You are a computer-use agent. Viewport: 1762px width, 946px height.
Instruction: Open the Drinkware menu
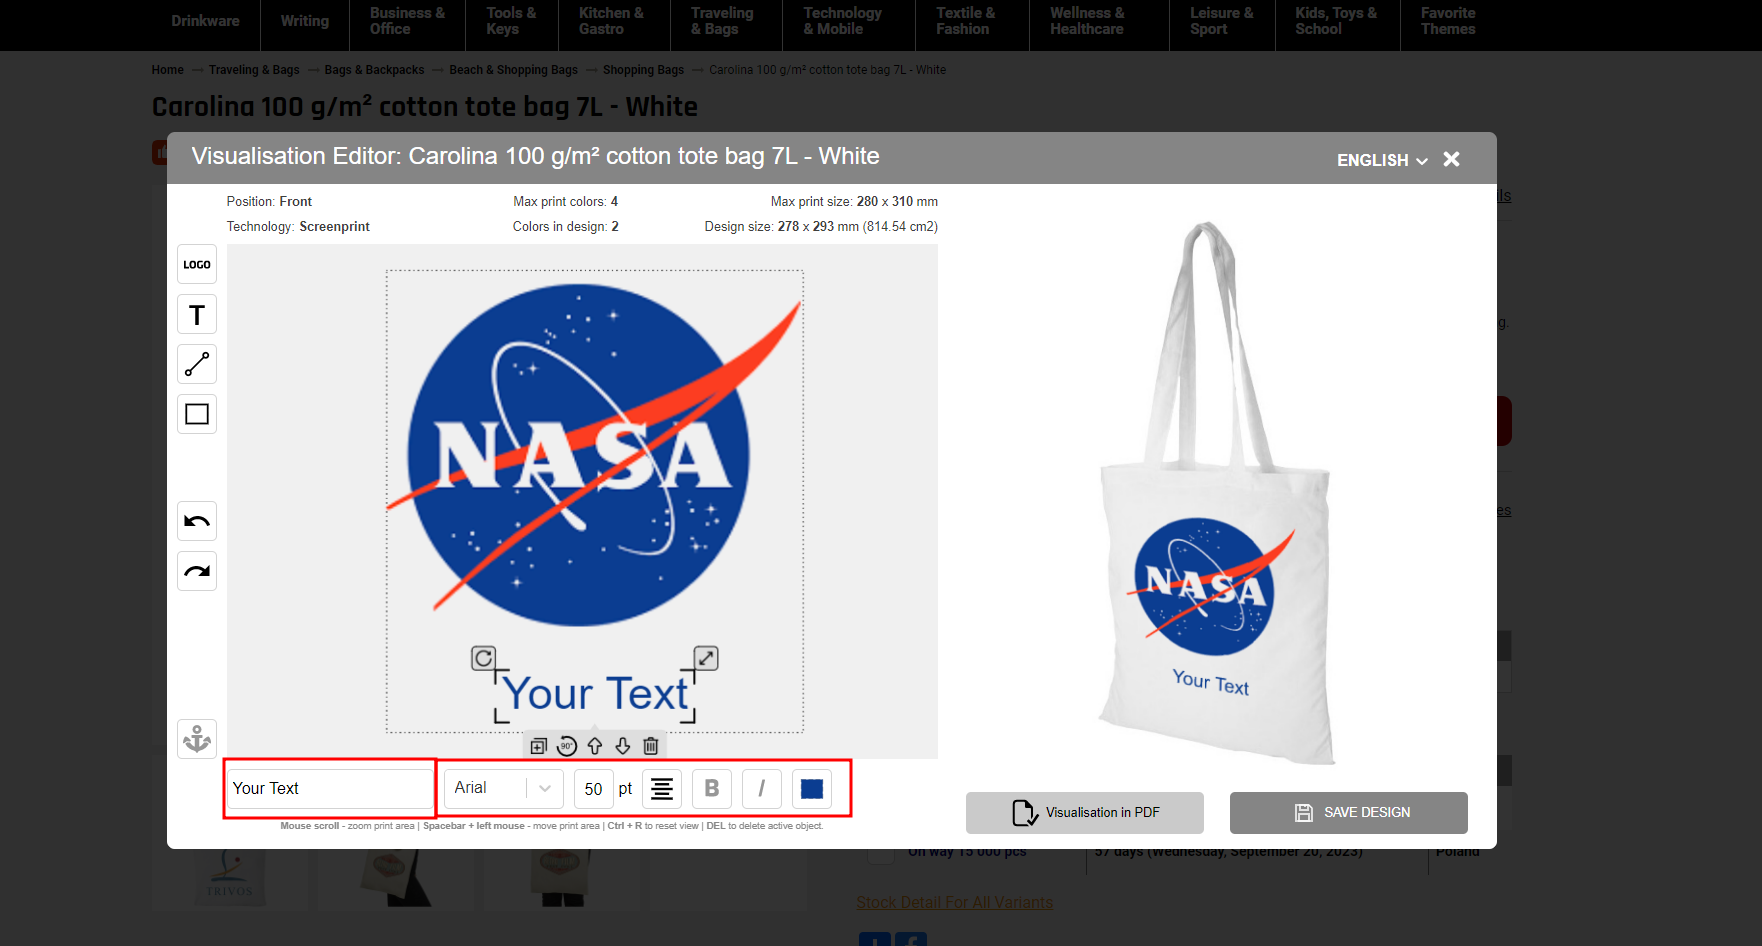[x=205, y=21]
